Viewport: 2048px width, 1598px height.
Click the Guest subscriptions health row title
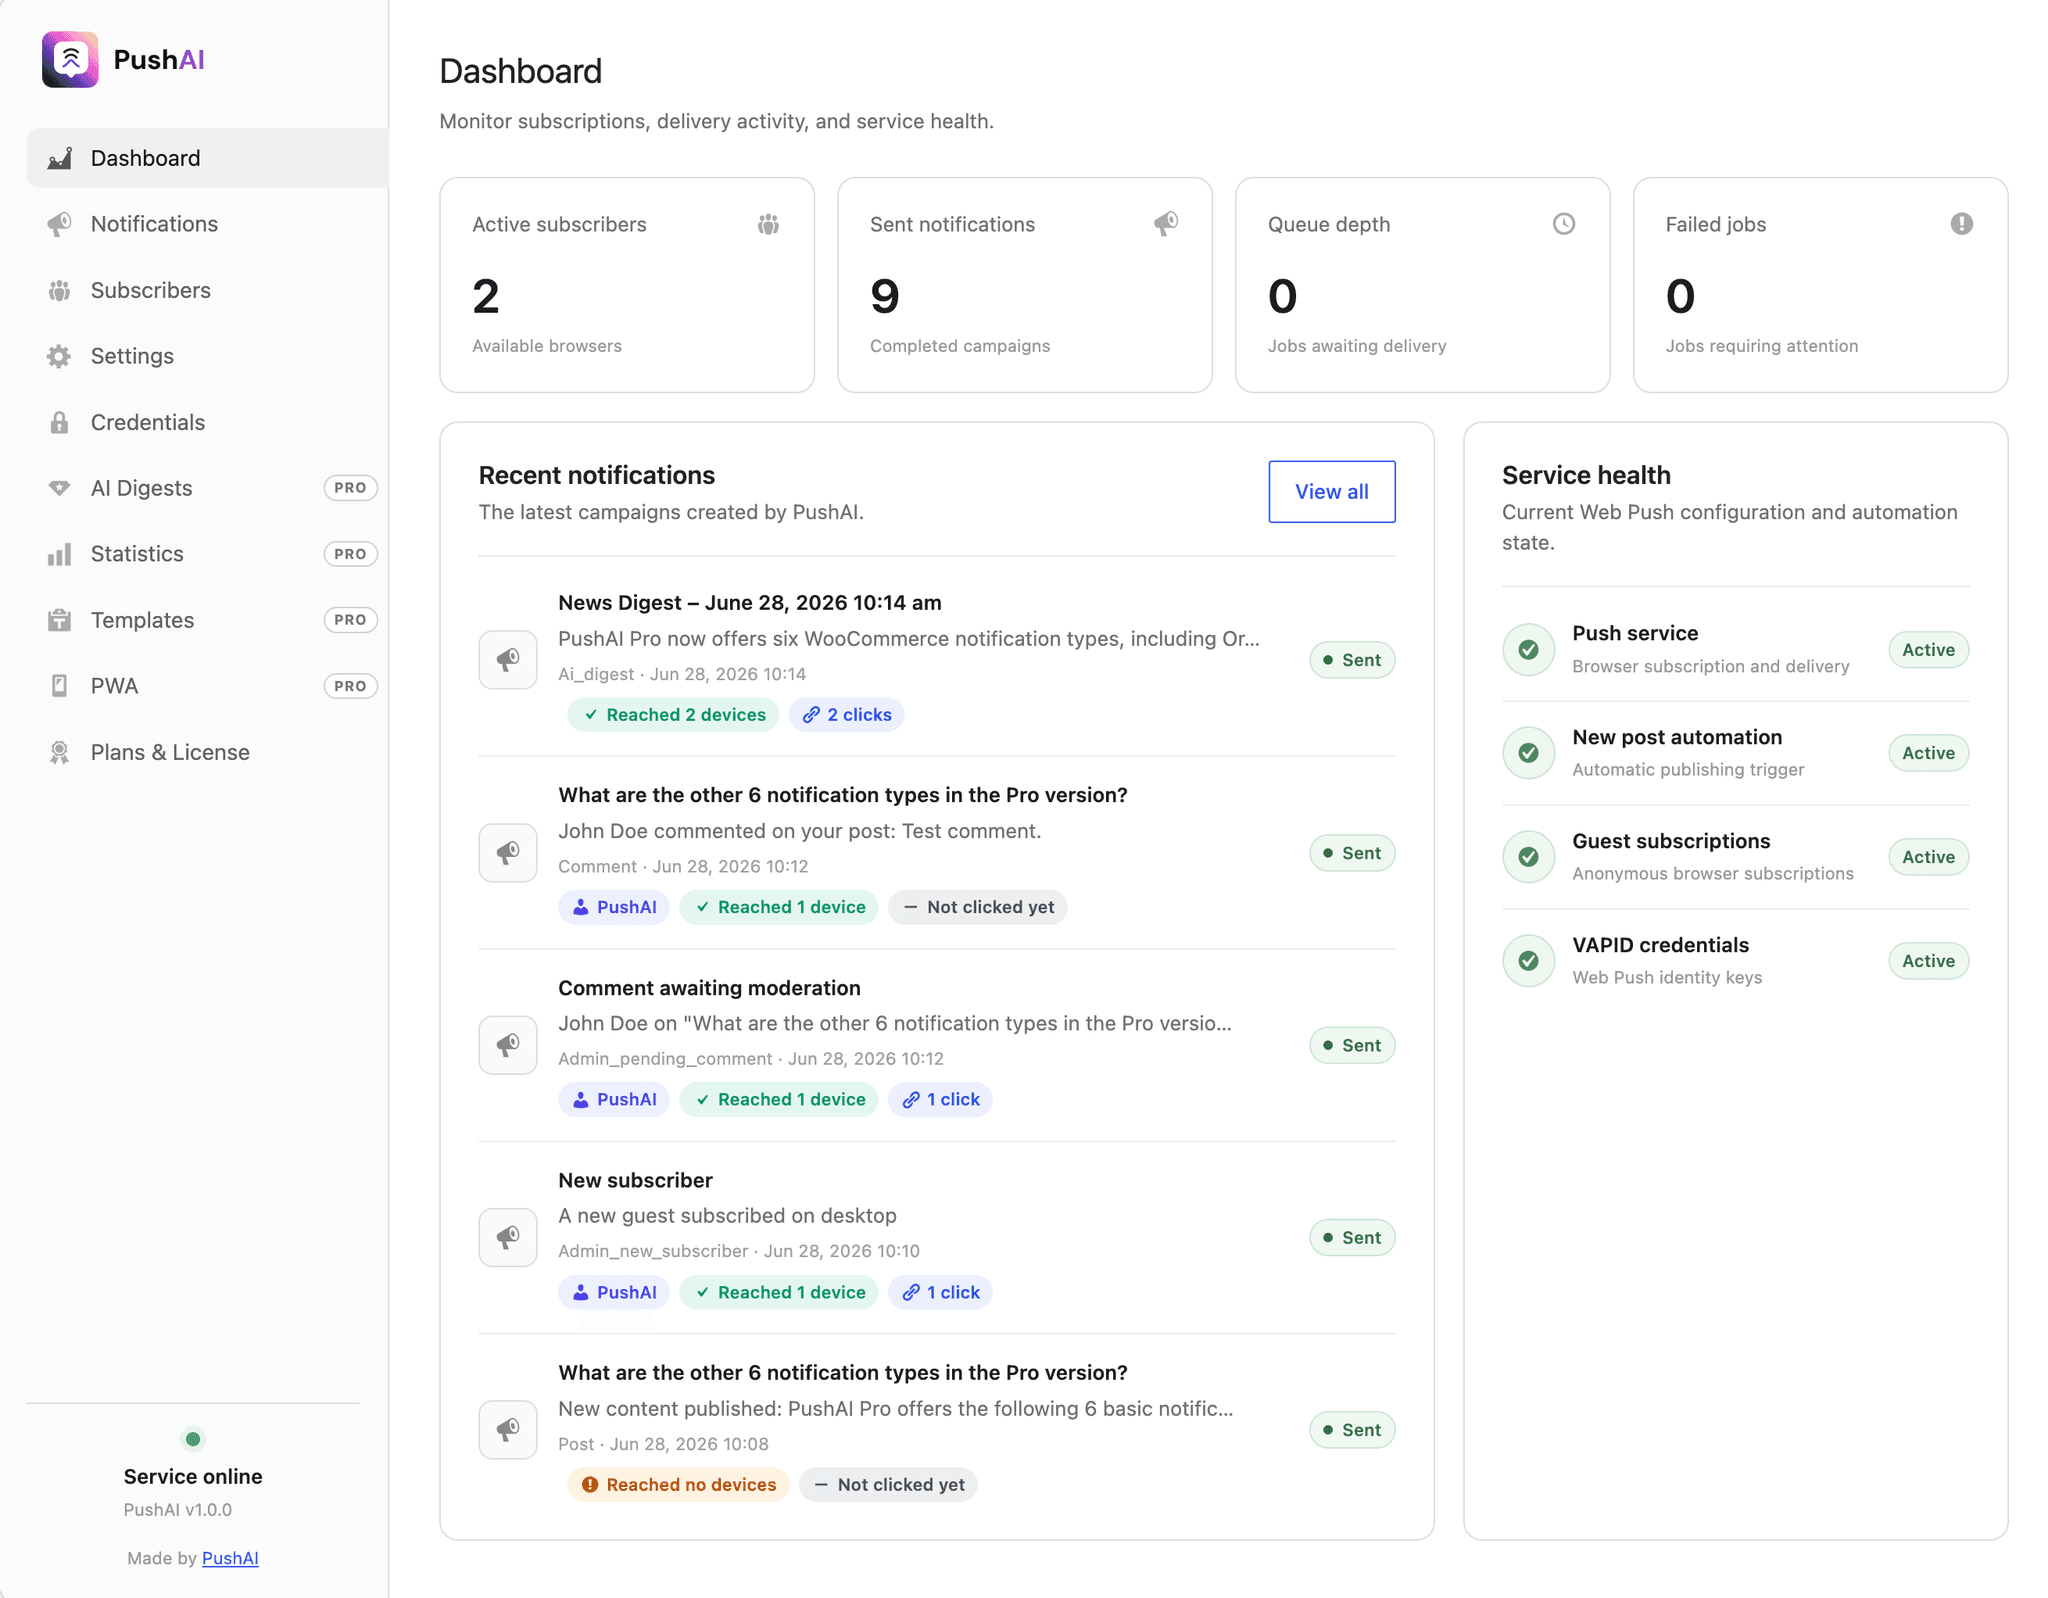pyautogui.click(x=1671, y=841)
